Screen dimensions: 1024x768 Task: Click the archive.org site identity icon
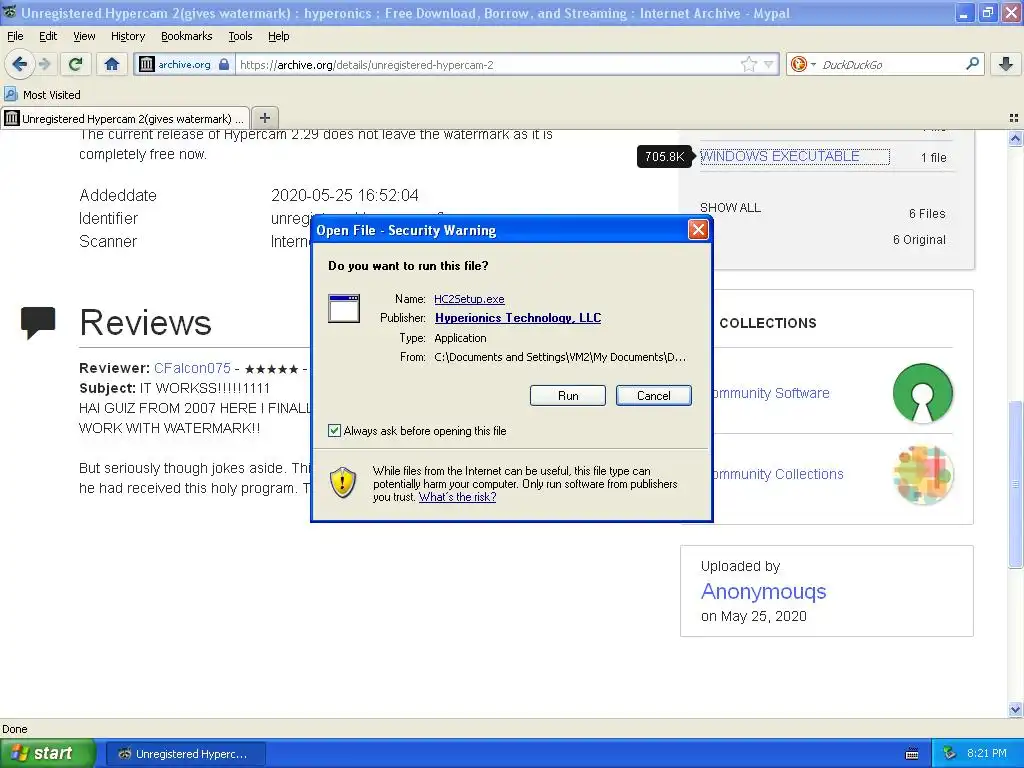pyautogui.click(x=147, y=64)
